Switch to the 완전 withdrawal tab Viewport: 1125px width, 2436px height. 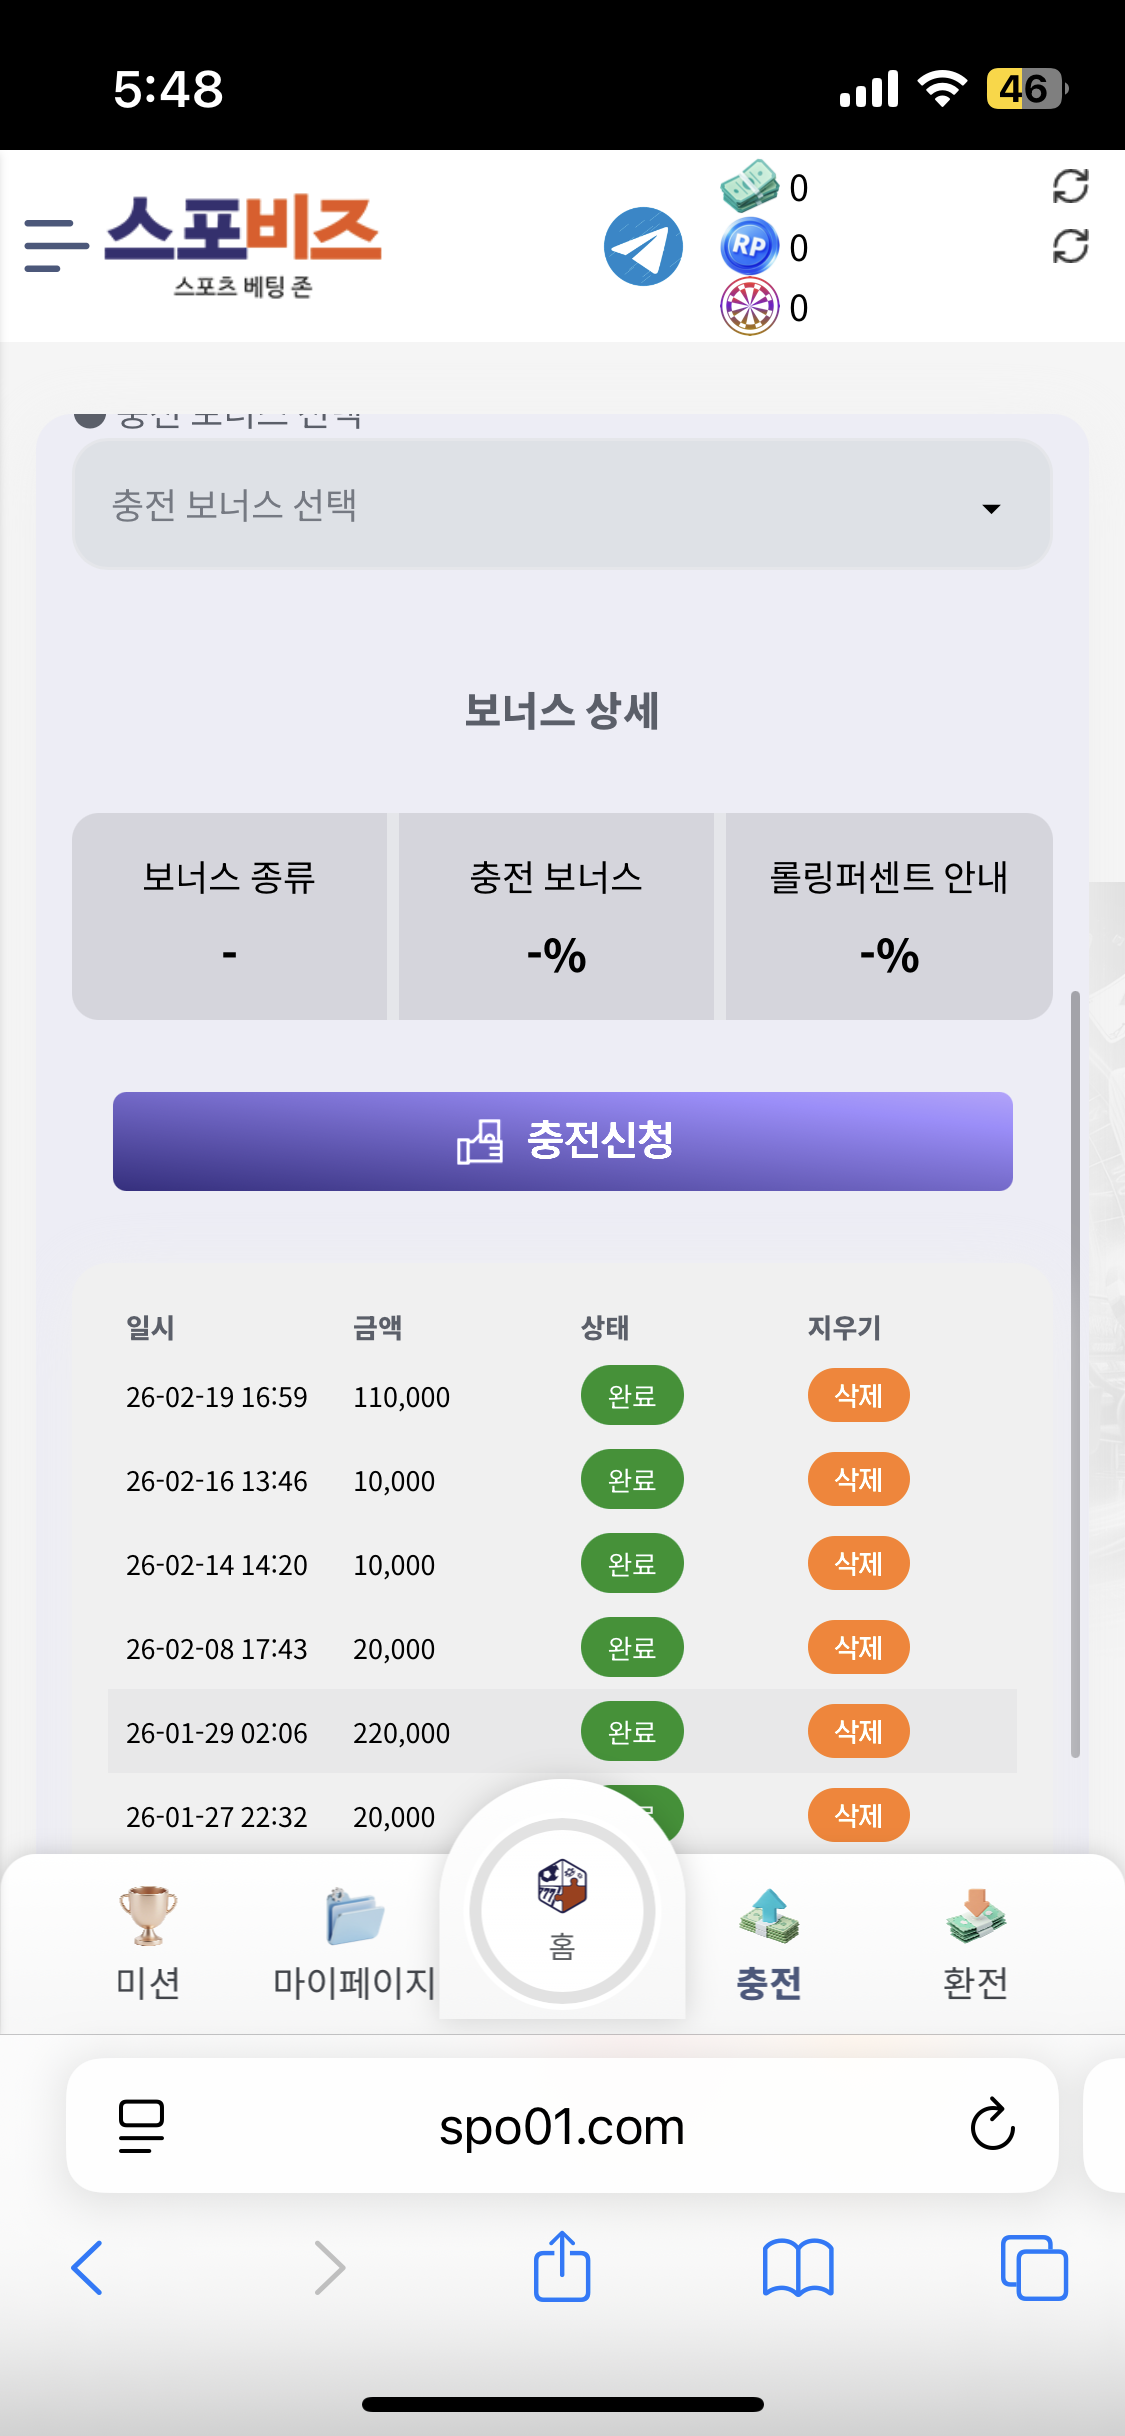[x=975, y=1942]
